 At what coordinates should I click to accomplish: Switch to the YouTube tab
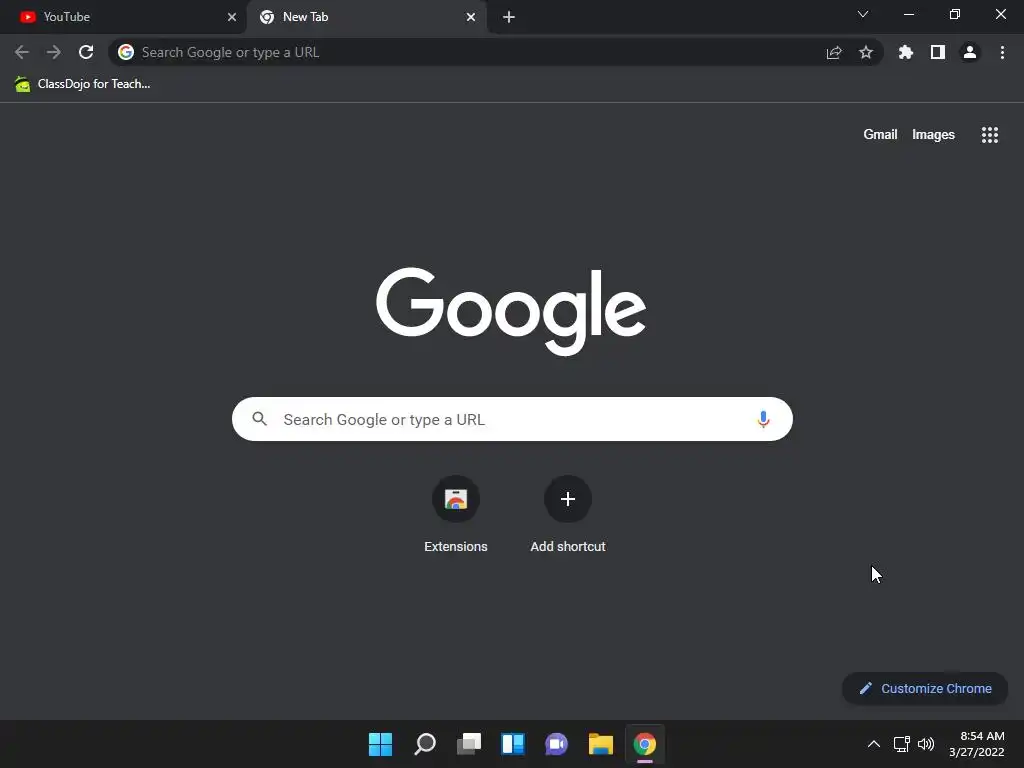tap(123, 17)
